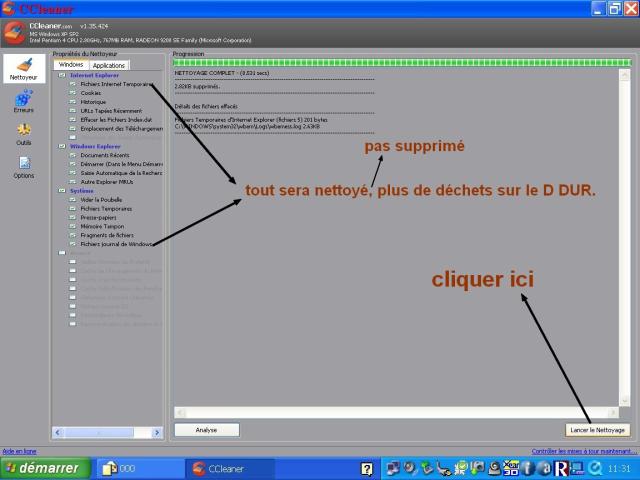The height and width of the screenshot is (480, 640).
Task: Toggle Mémoire Tampon checkbox
Action: click(73, 226)
